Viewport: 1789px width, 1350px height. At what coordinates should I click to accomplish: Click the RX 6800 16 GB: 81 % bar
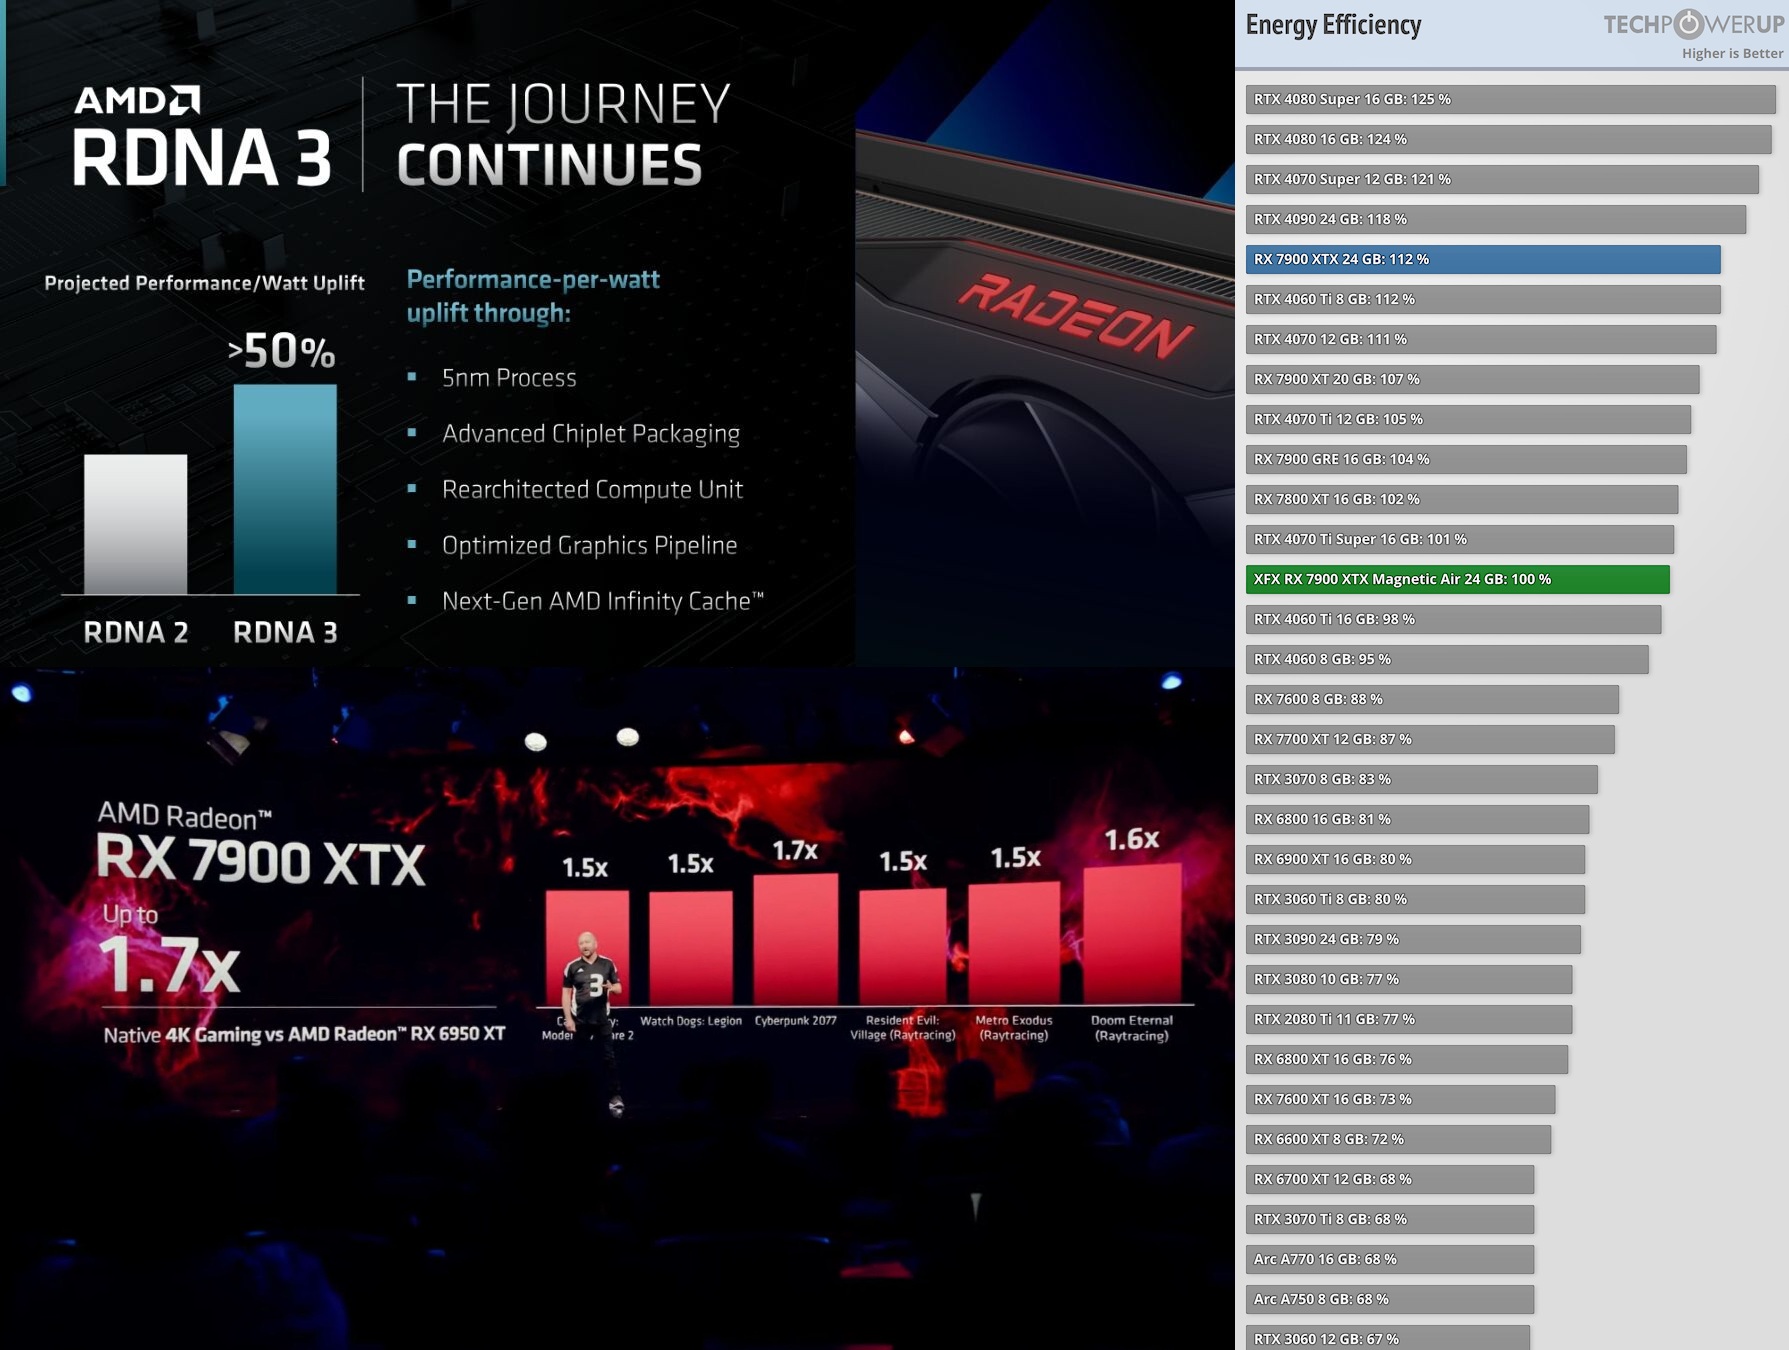pos(1417,819)
